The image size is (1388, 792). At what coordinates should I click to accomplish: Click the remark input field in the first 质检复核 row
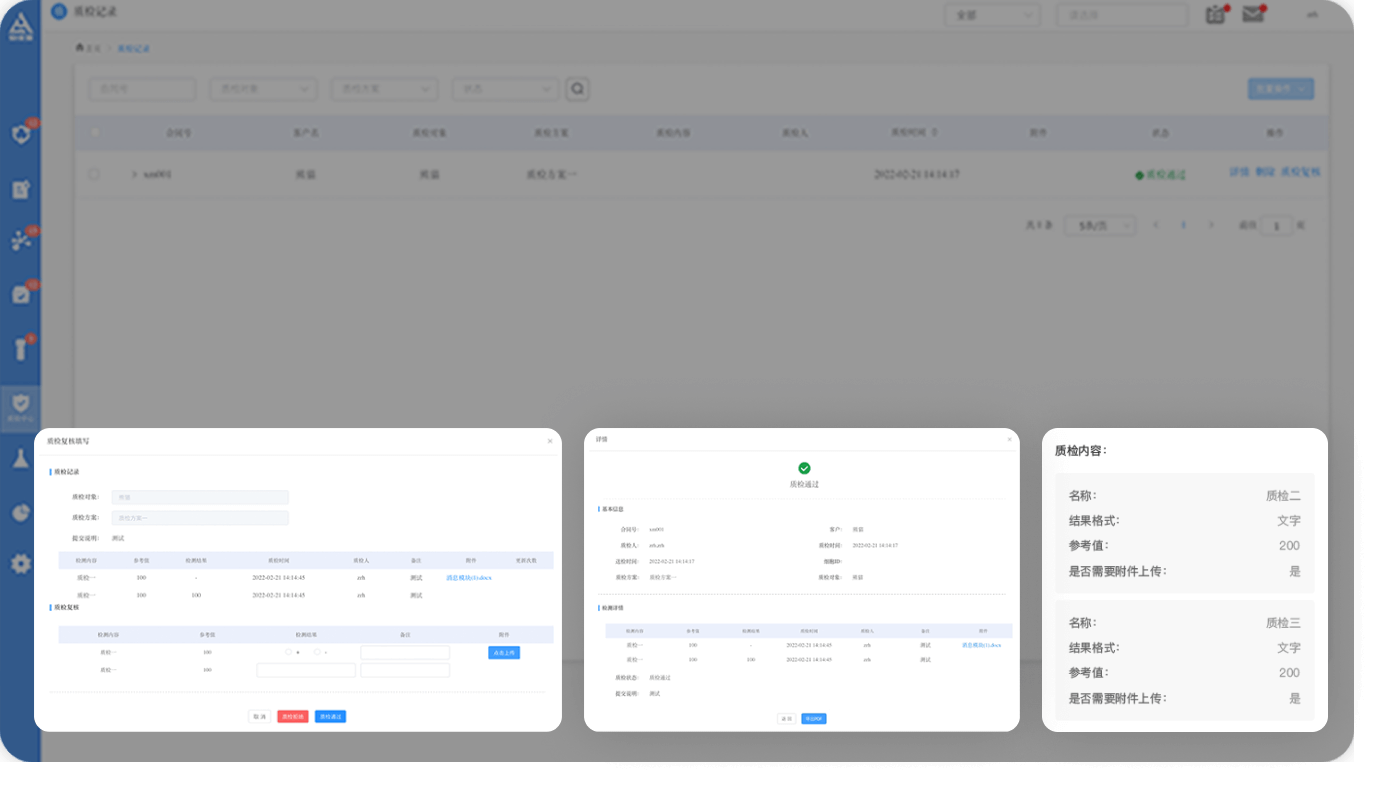coord(405,653)
